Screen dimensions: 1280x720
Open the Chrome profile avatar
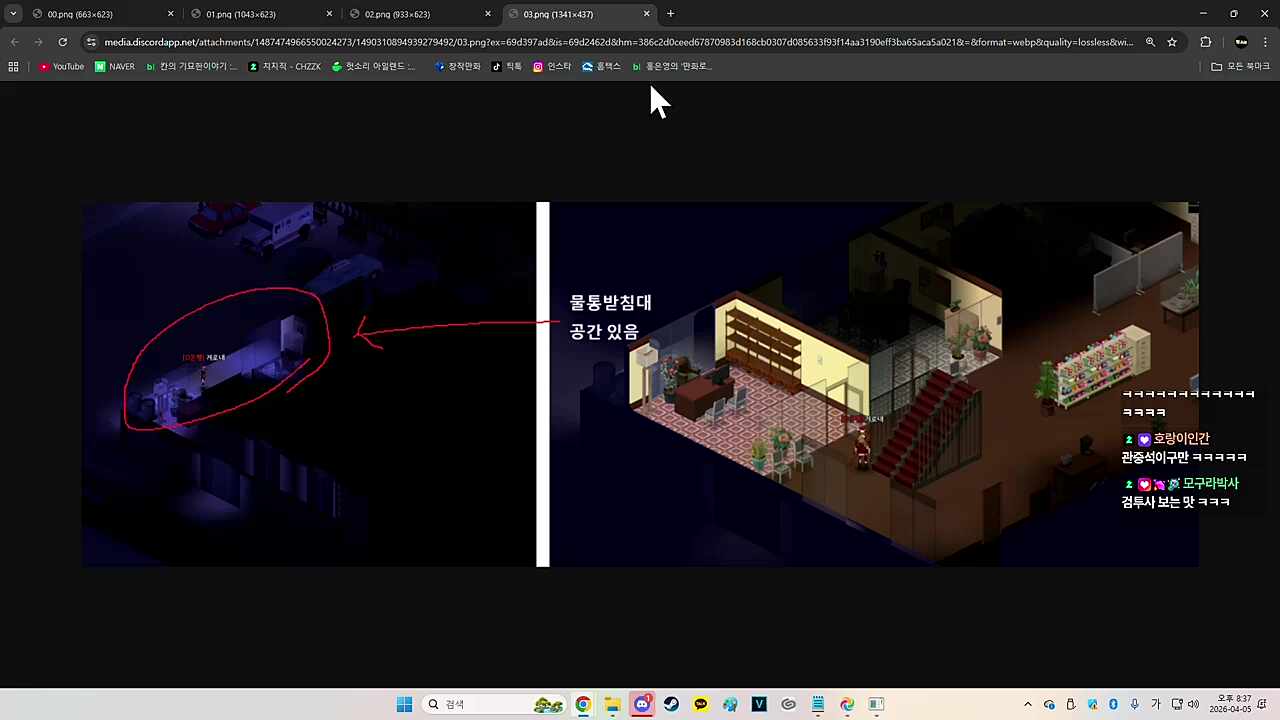point(1241,42)
